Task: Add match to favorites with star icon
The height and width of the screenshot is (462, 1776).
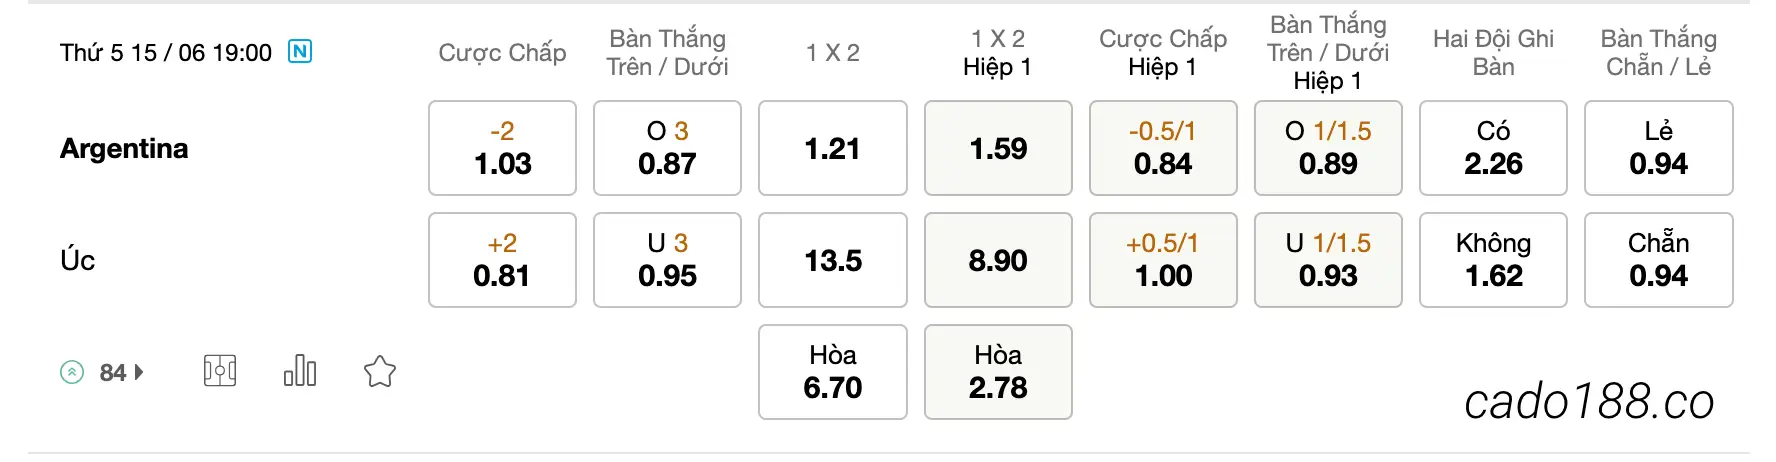Action: tap(380, 372)
